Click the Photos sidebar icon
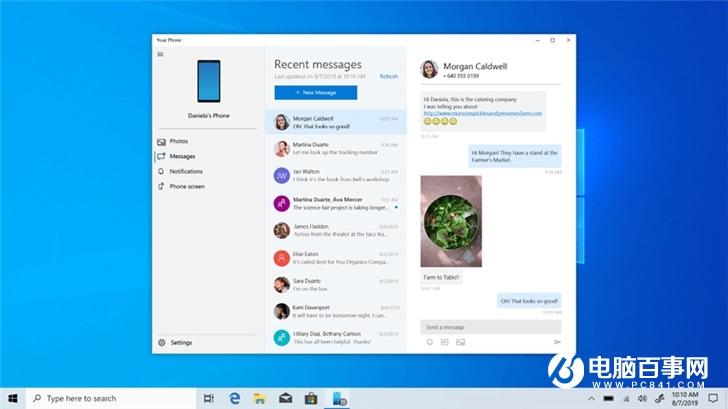The width and height of the screenshot is (728, 409). pos(161,142)
